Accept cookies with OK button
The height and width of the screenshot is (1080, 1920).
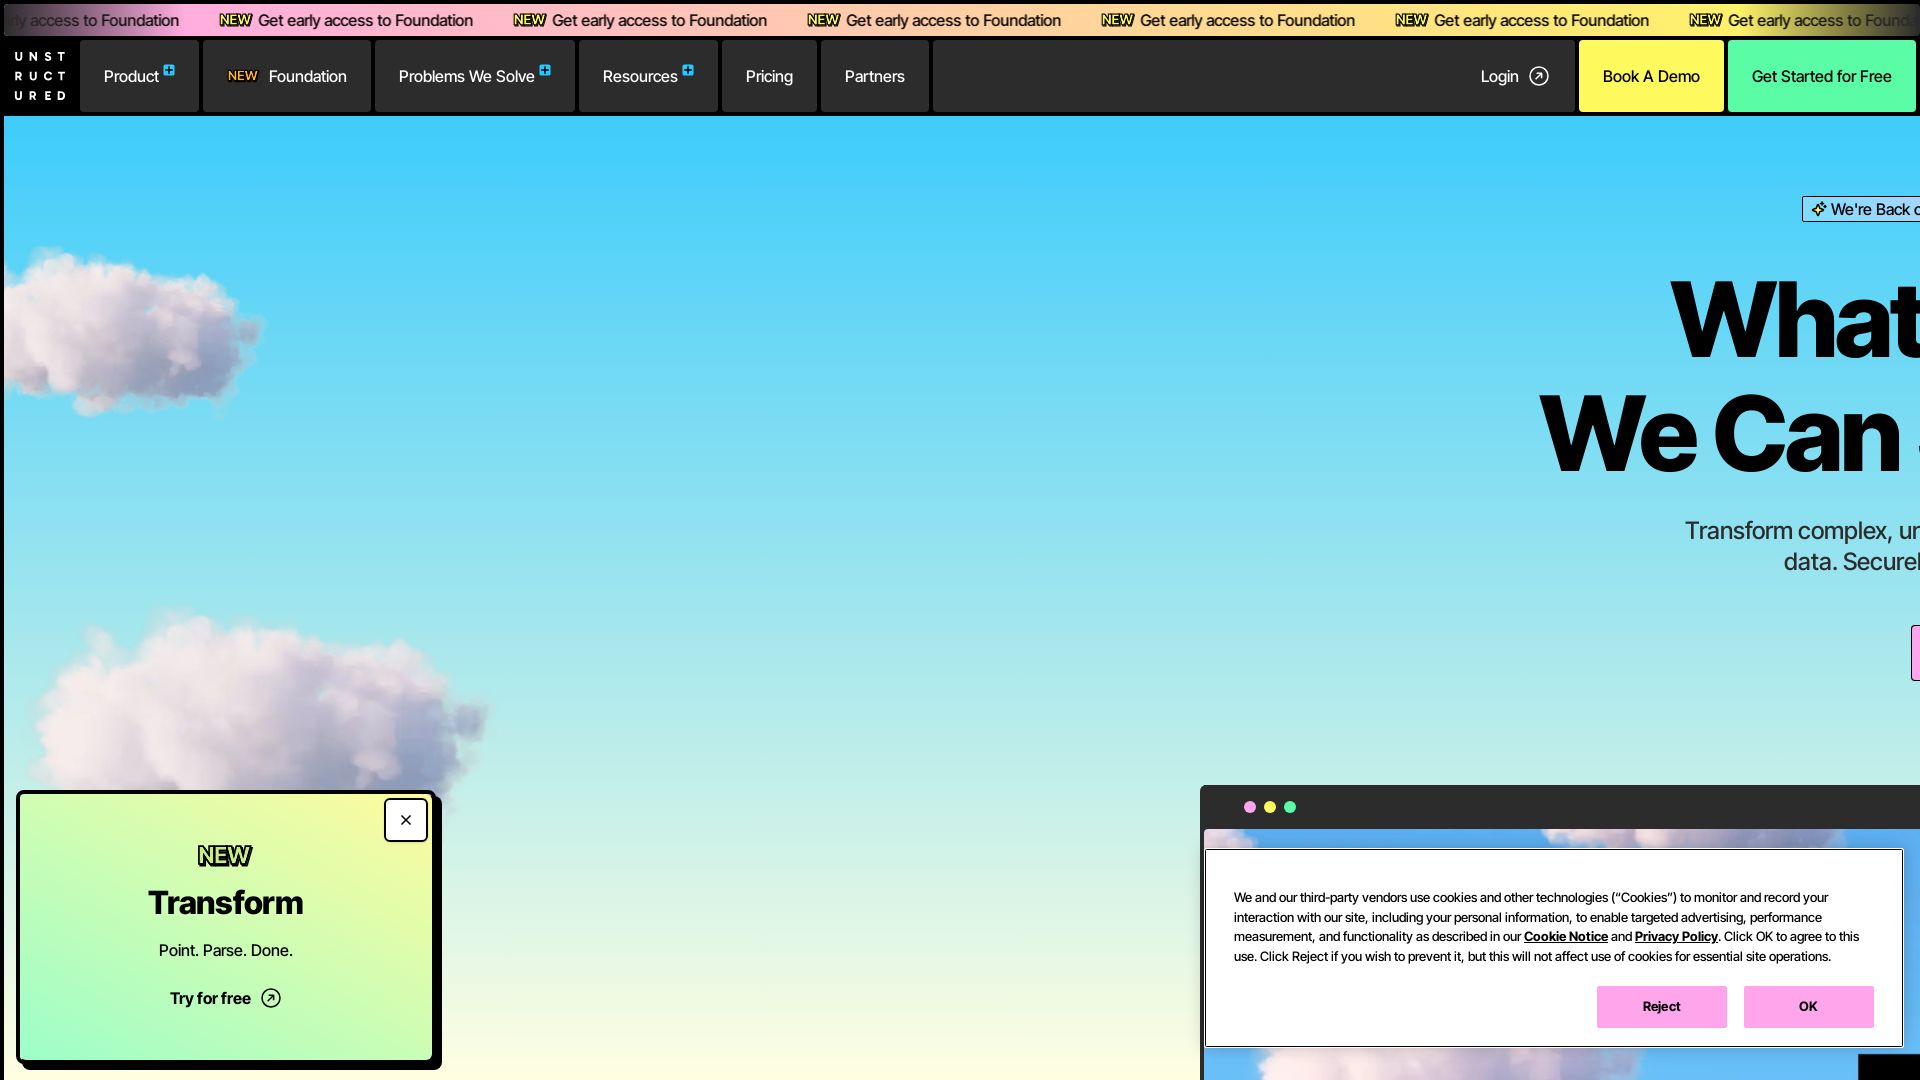[1808, 1007]
